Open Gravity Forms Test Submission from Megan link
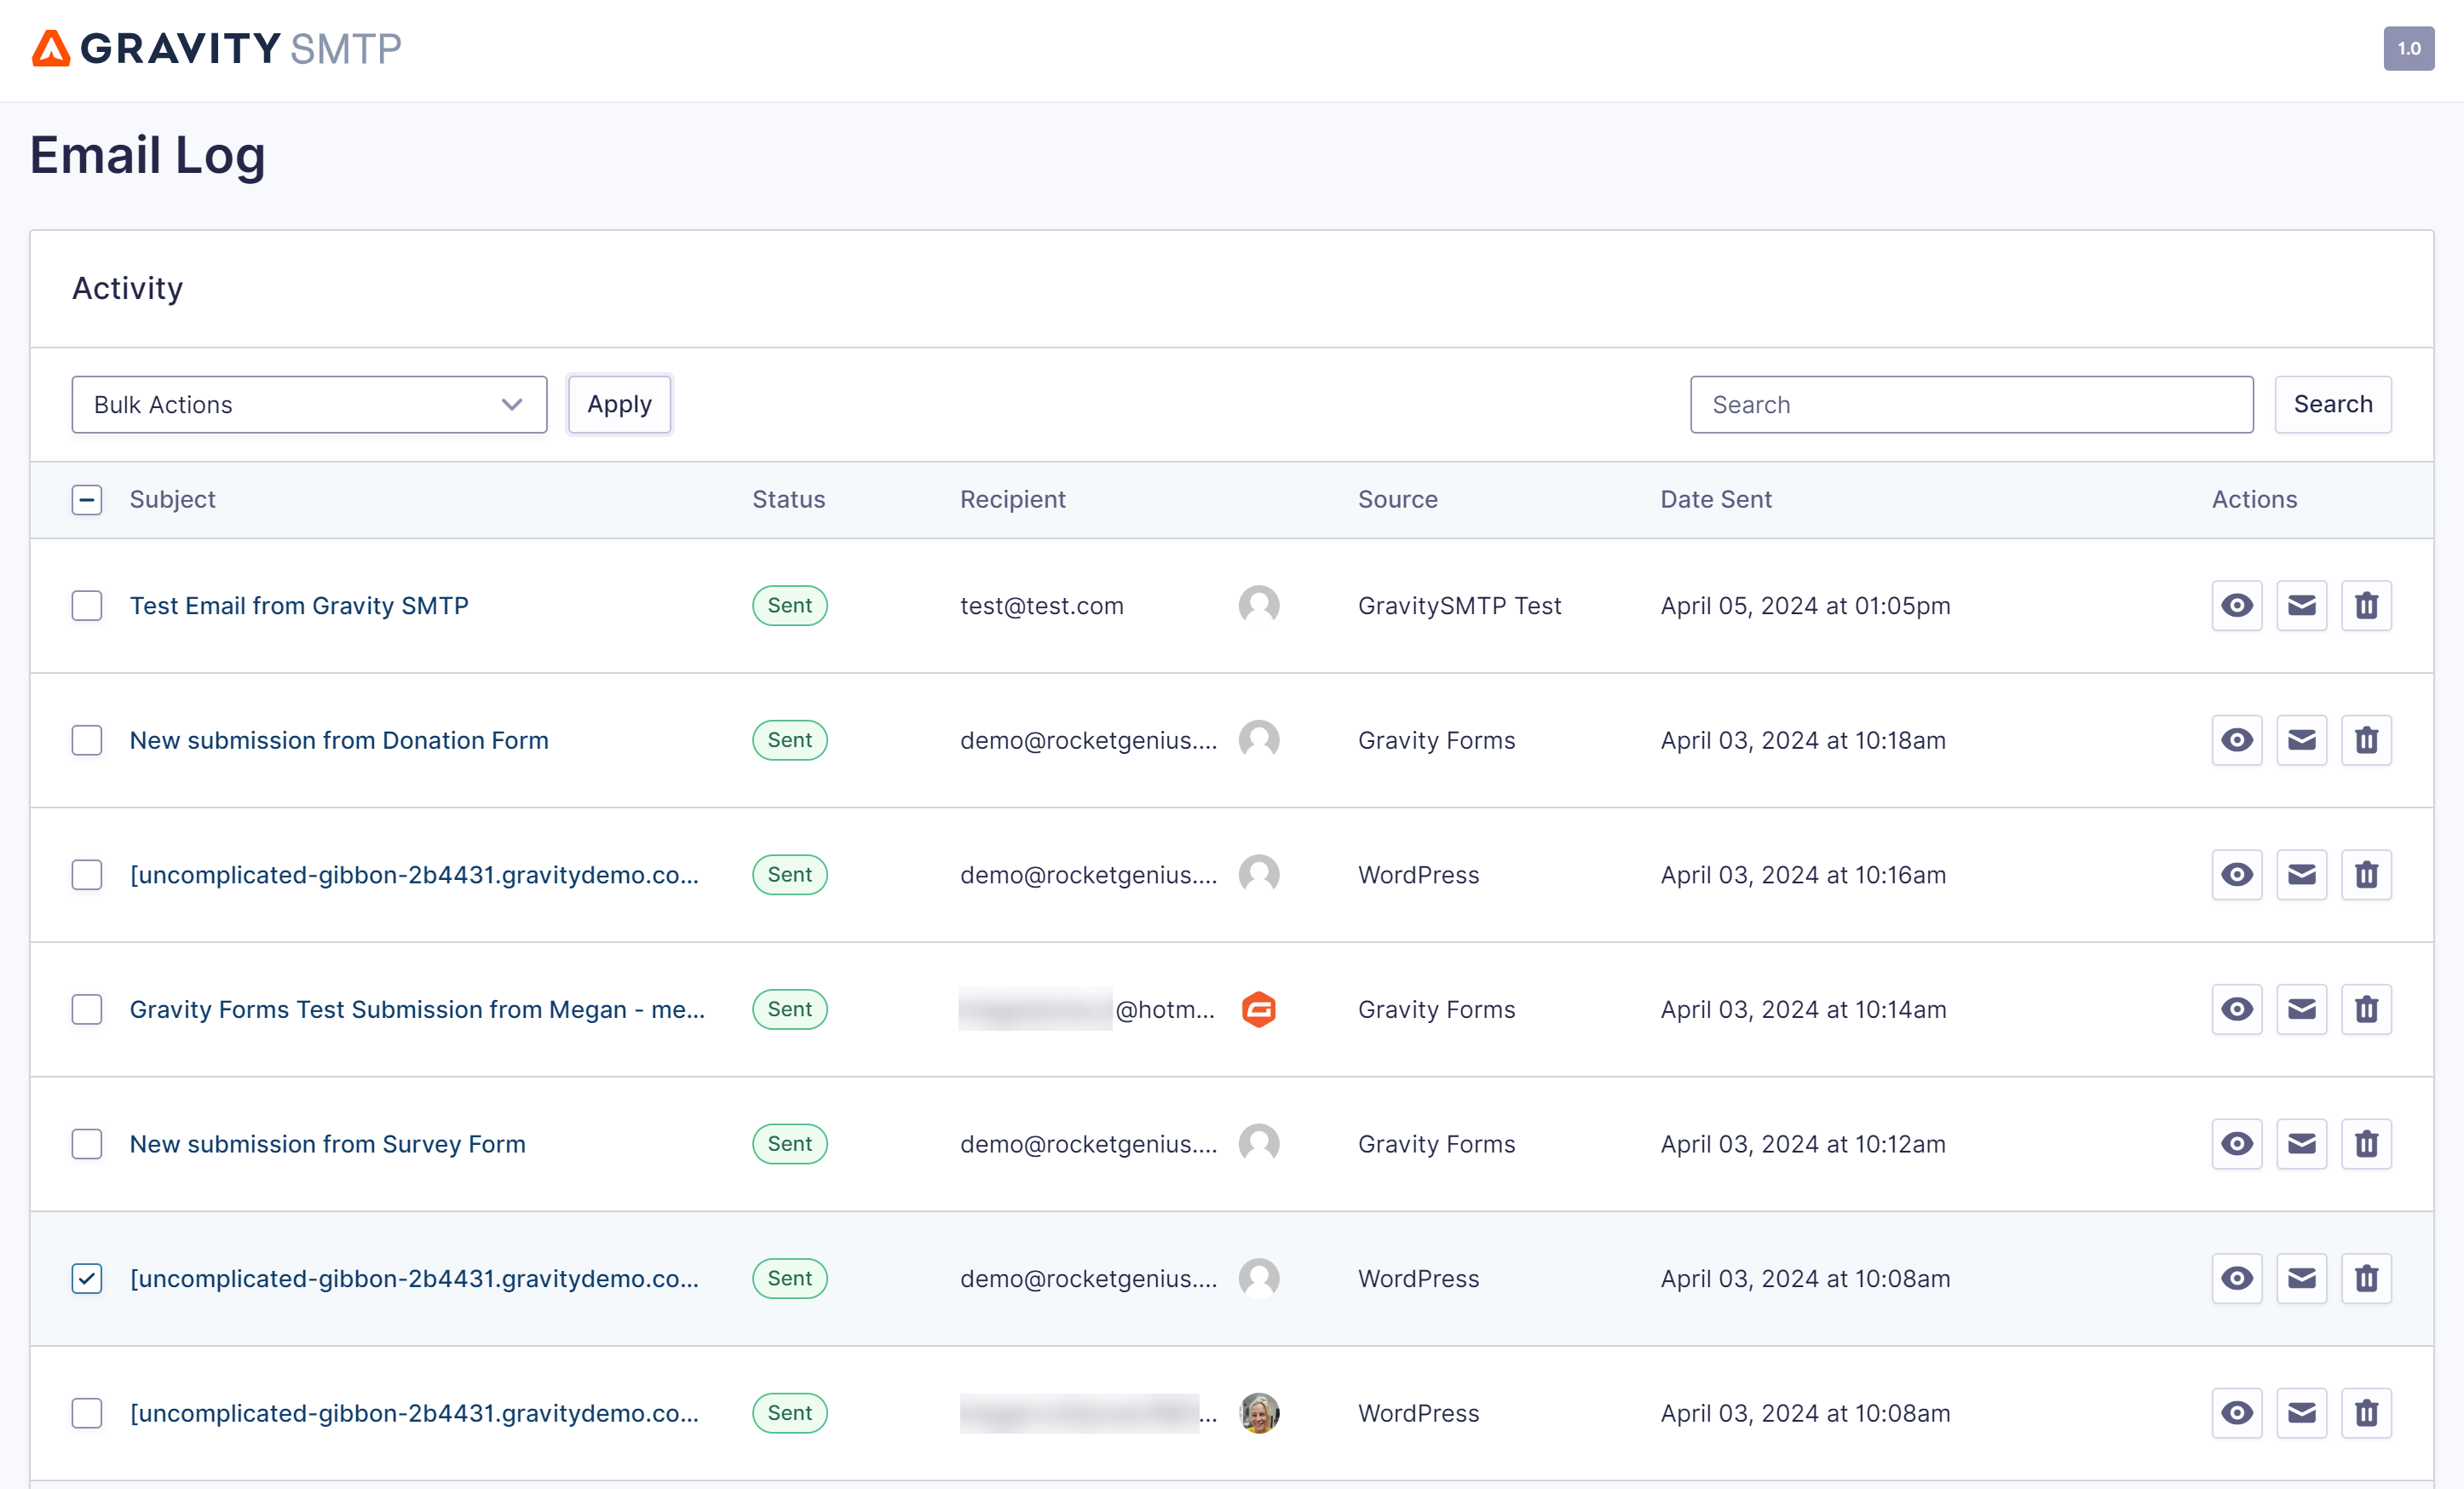This screenshot has width=2464, height=1489. click(x=417, y=1009)
